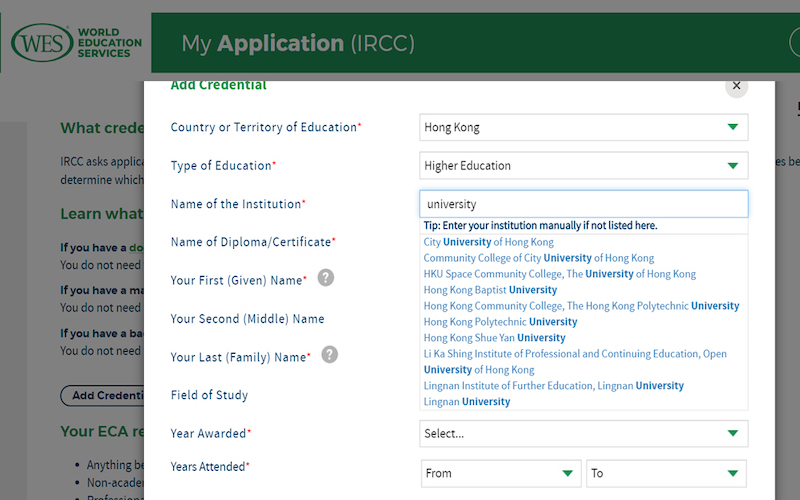Close the Add Credential dialog
This screenshot has width=800, height=500.
tap(736, 86)
